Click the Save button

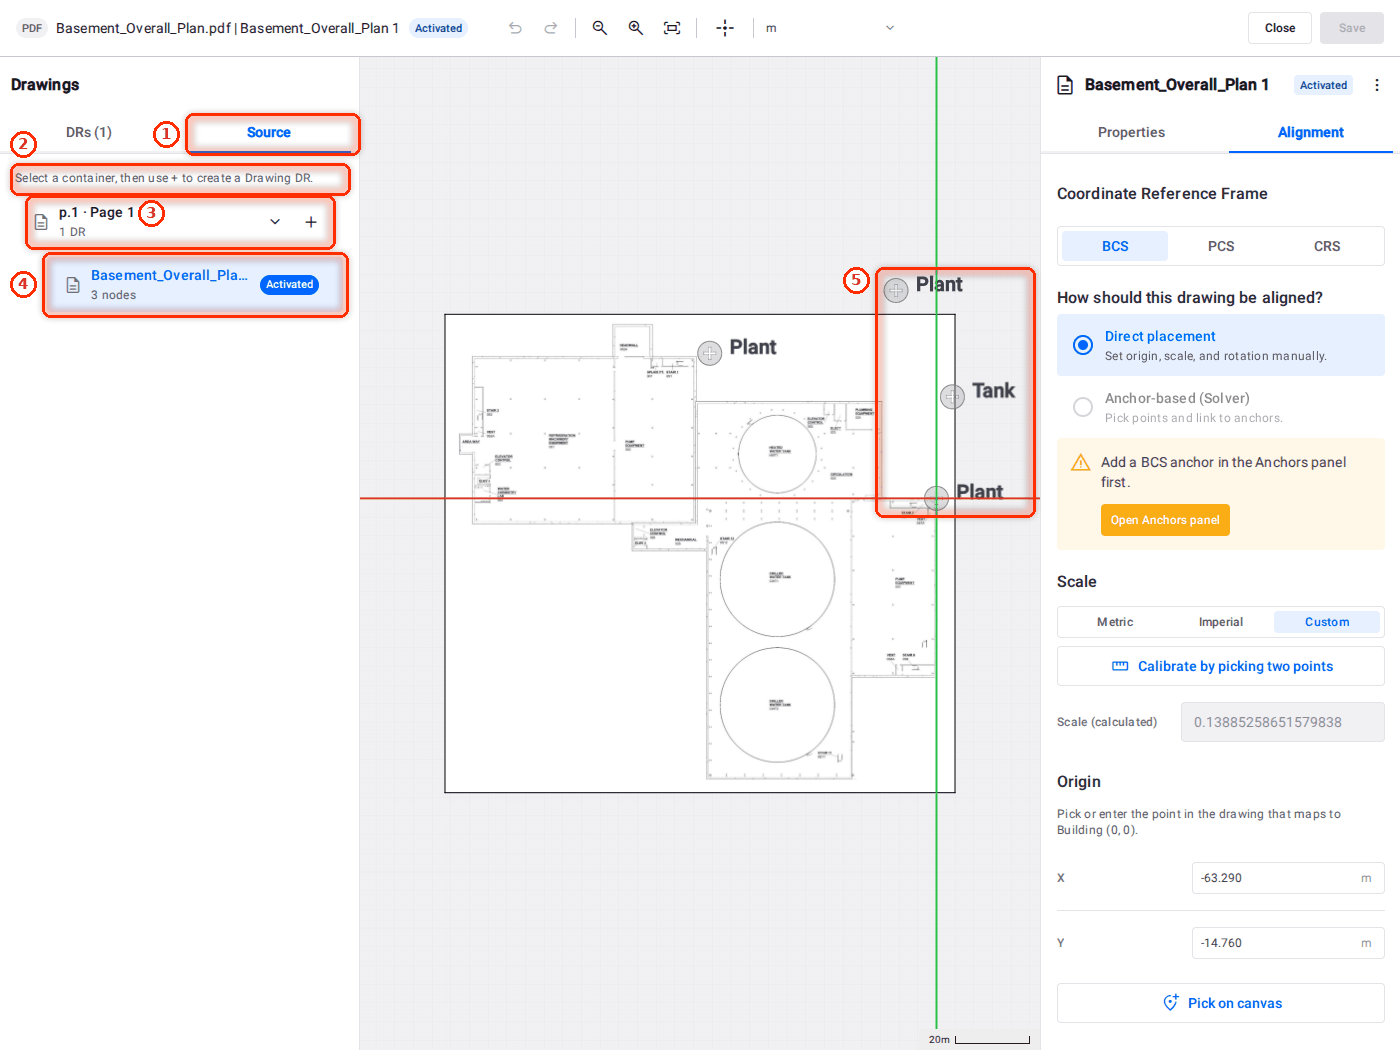(x=1352, y=28)
